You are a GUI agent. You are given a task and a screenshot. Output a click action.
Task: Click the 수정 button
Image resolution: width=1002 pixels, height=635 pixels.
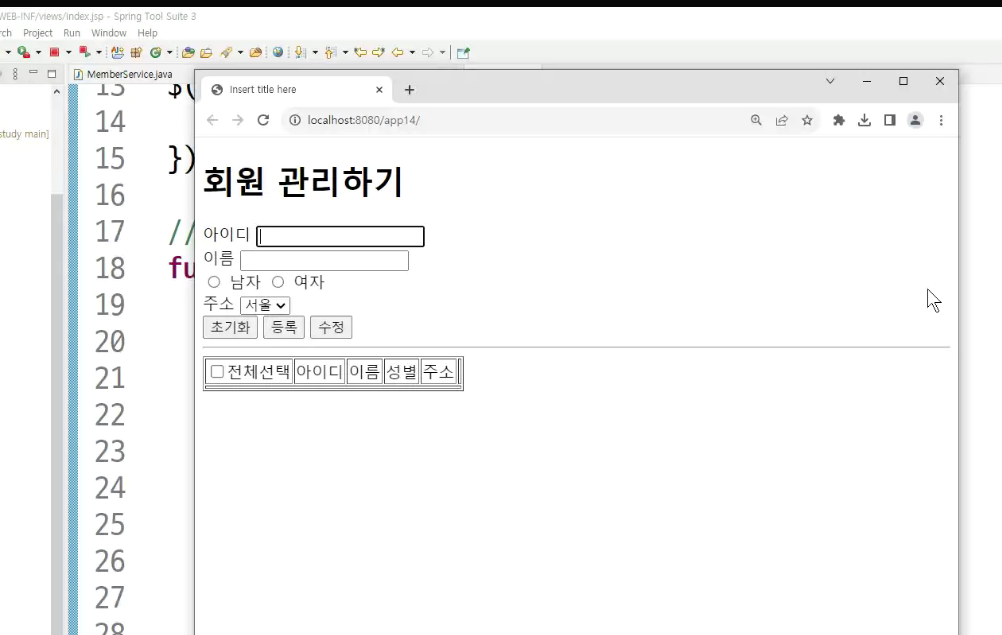(331, 327)
